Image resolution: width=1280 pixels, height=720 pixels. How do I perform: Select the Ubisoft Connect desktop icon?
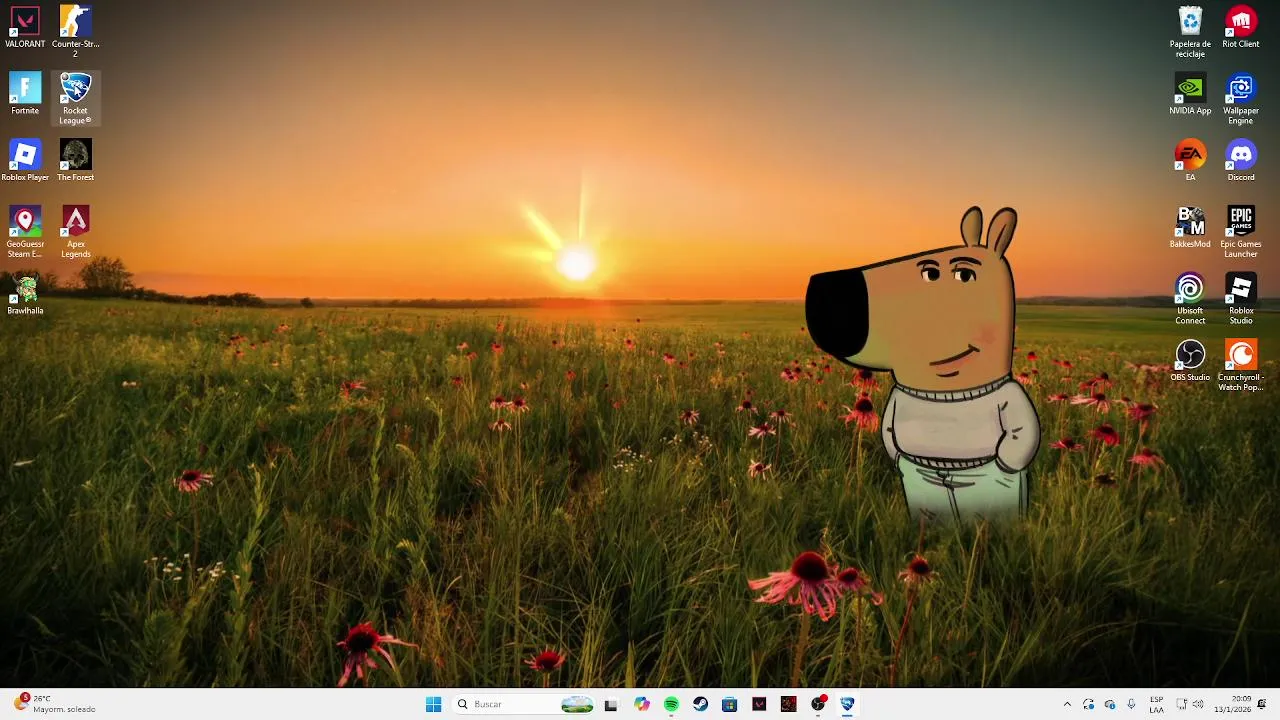tap(1190, 299)
